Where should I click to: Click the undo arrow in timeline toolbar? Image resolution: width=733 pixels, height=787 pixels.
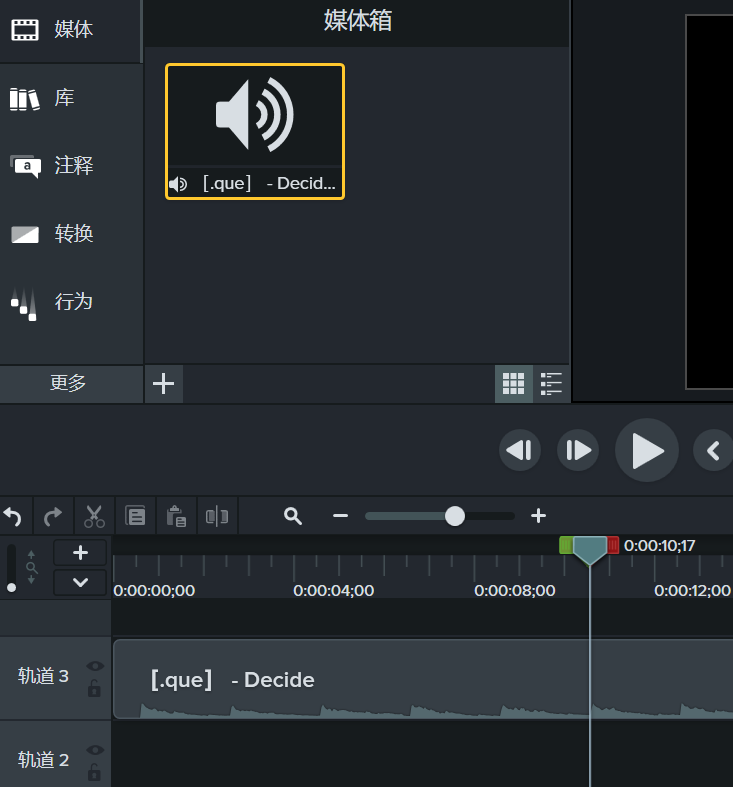coord(13,516)
